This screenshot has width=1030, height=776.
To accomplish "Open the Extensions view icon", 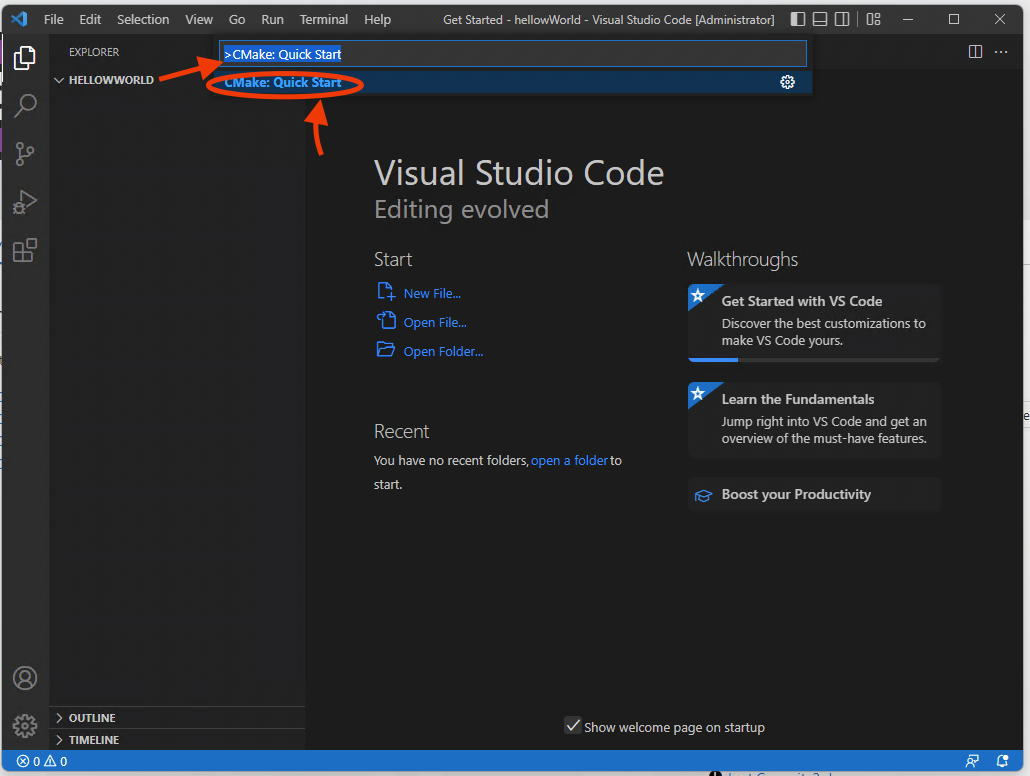I will coord(25,250).
